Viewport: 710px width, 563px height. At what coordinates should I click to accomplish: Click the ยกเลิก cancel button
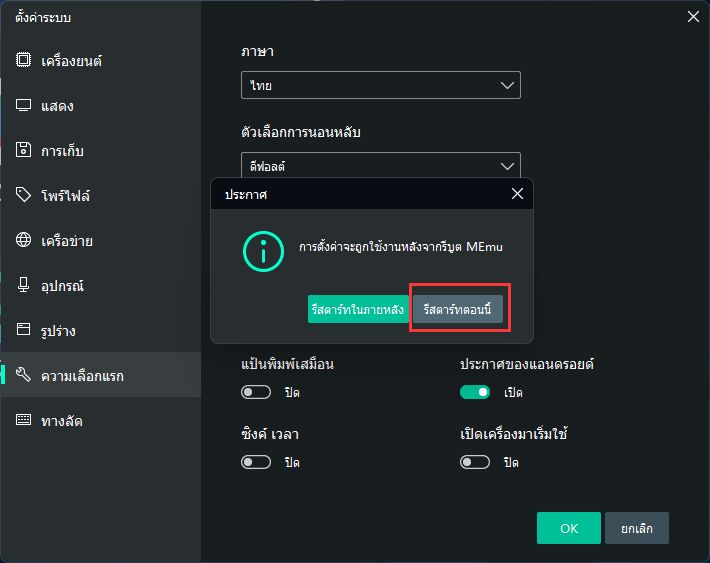click(636, 528)
